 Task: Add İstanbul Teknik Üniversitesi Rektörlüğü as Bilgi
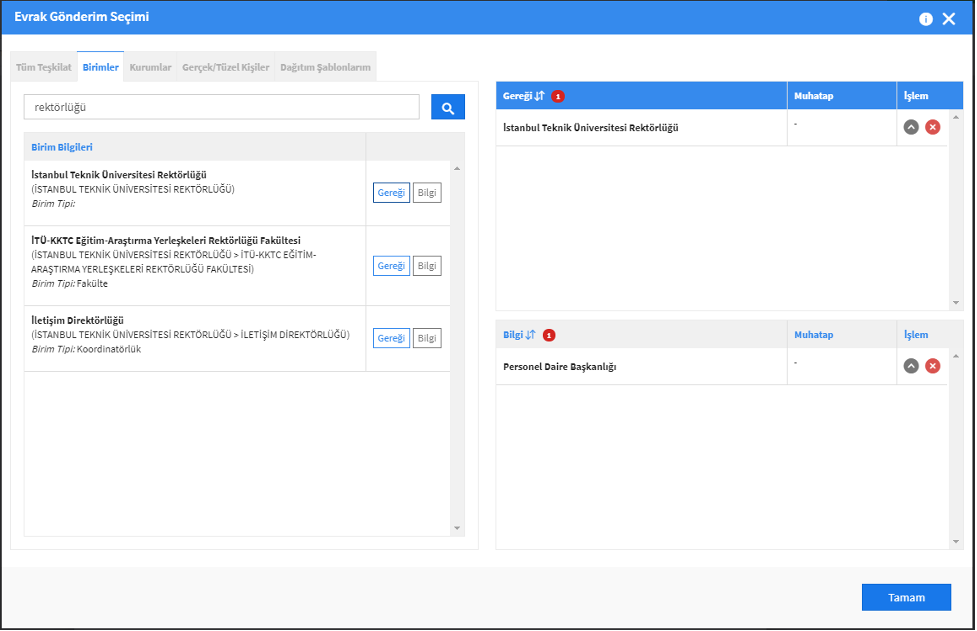(427, 192)
